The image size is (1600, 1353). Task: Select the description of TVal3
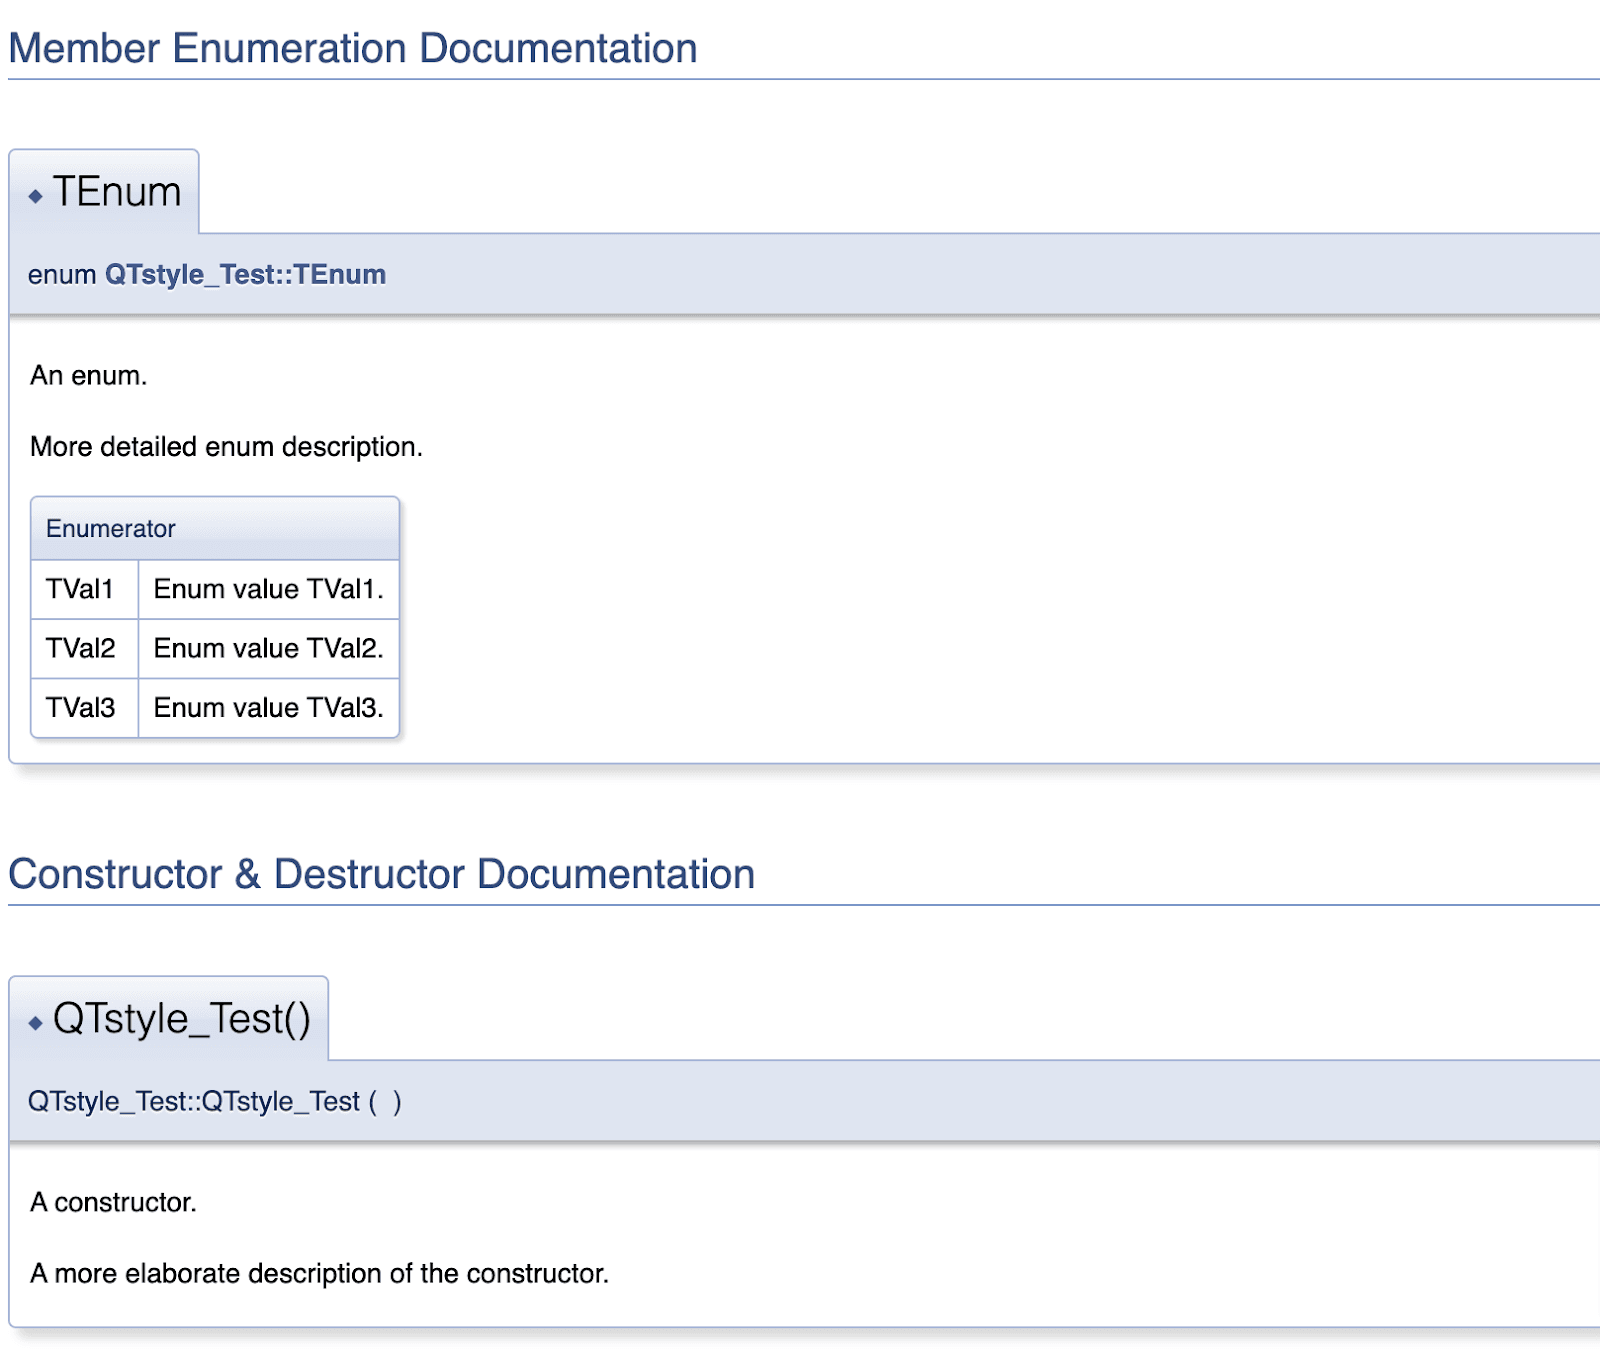point(266,708)
